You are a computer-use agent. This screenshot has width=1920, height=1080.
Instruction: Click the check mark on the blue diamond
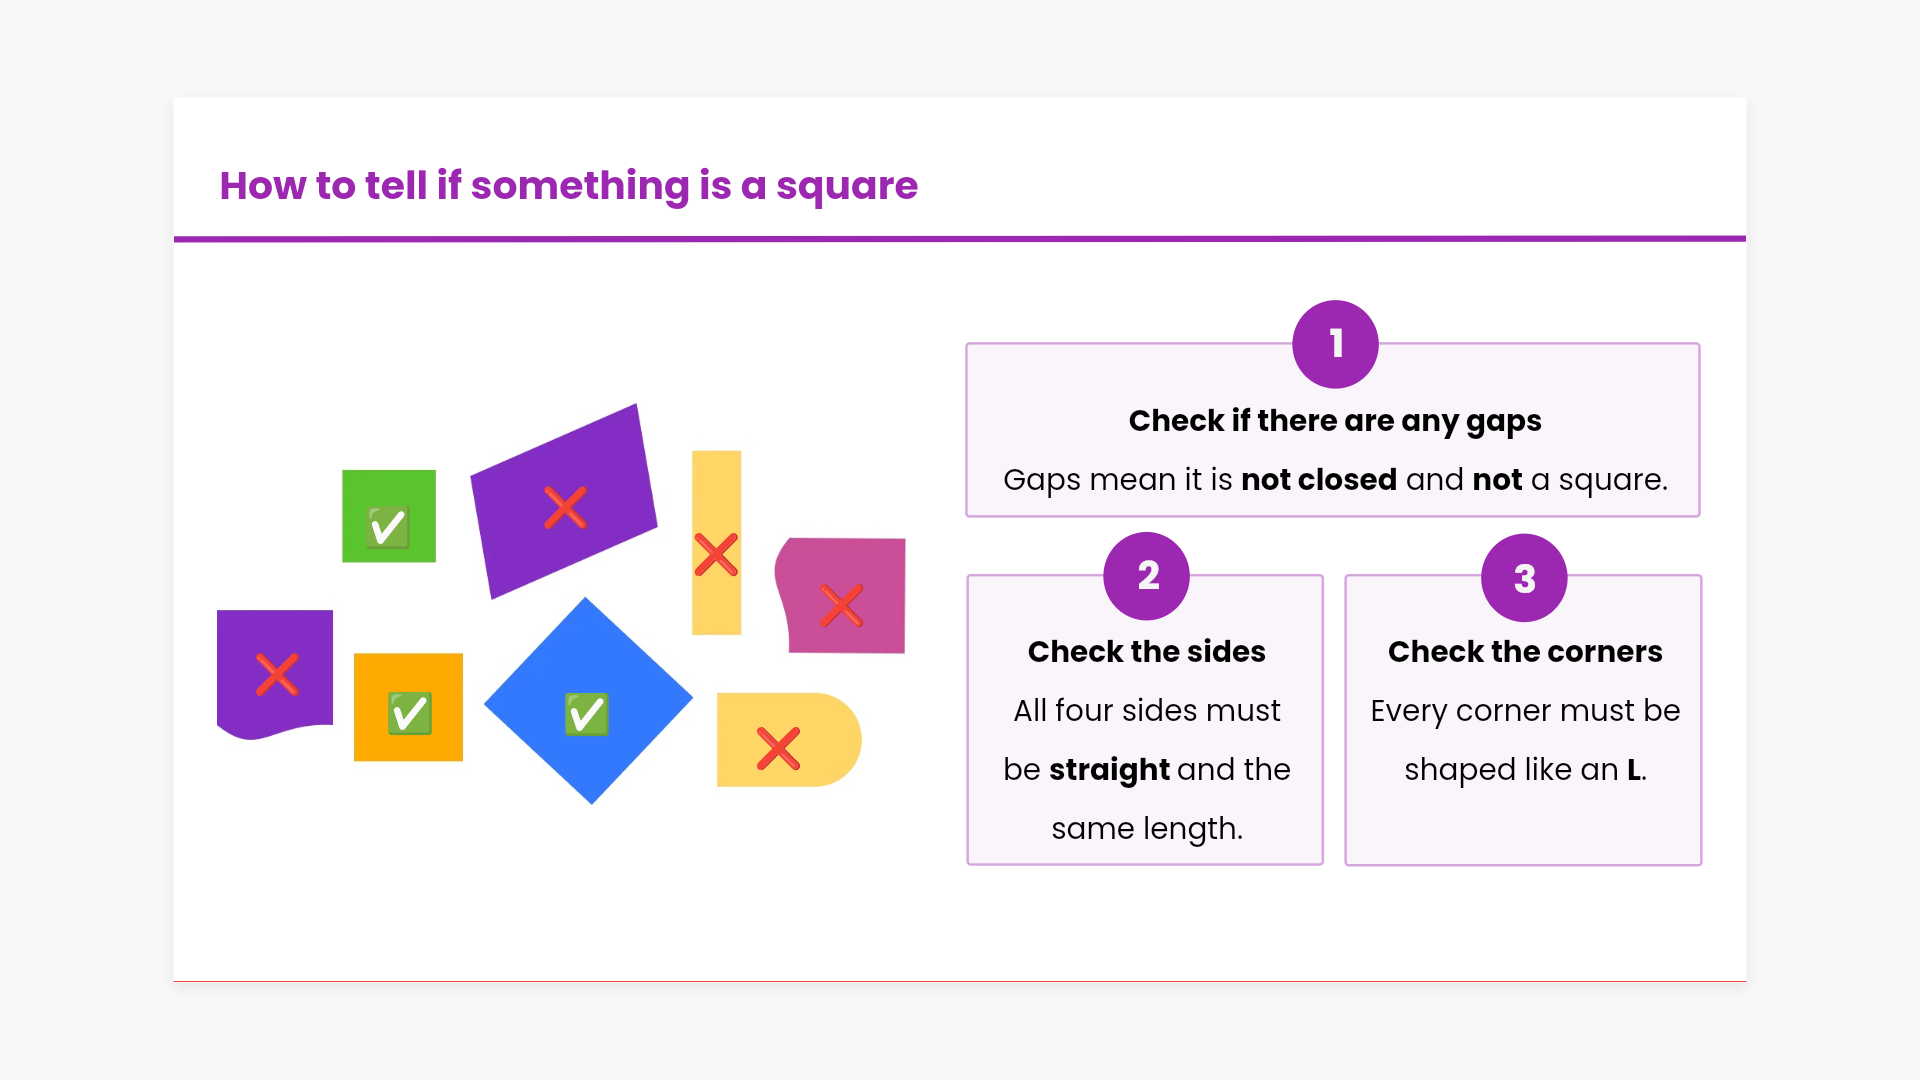pos(587,714)
